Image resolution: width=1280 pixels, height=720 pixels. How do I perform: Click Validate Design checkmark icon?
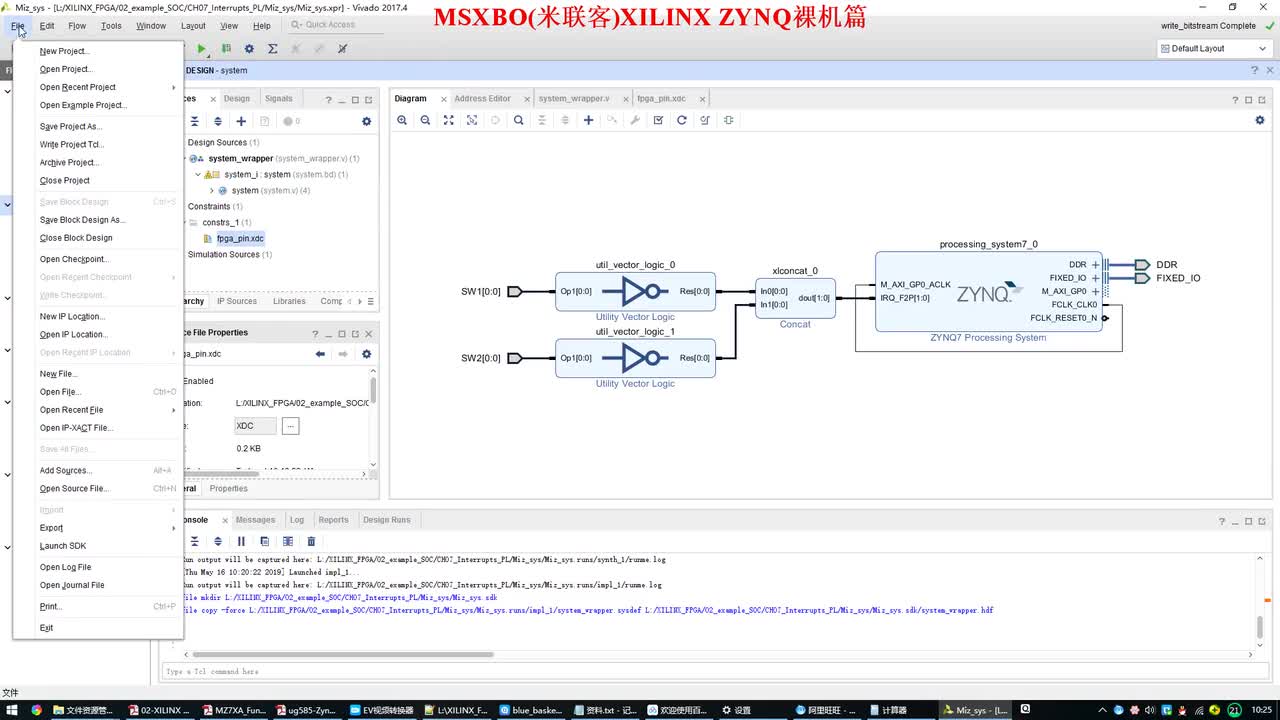pos(658,120)
